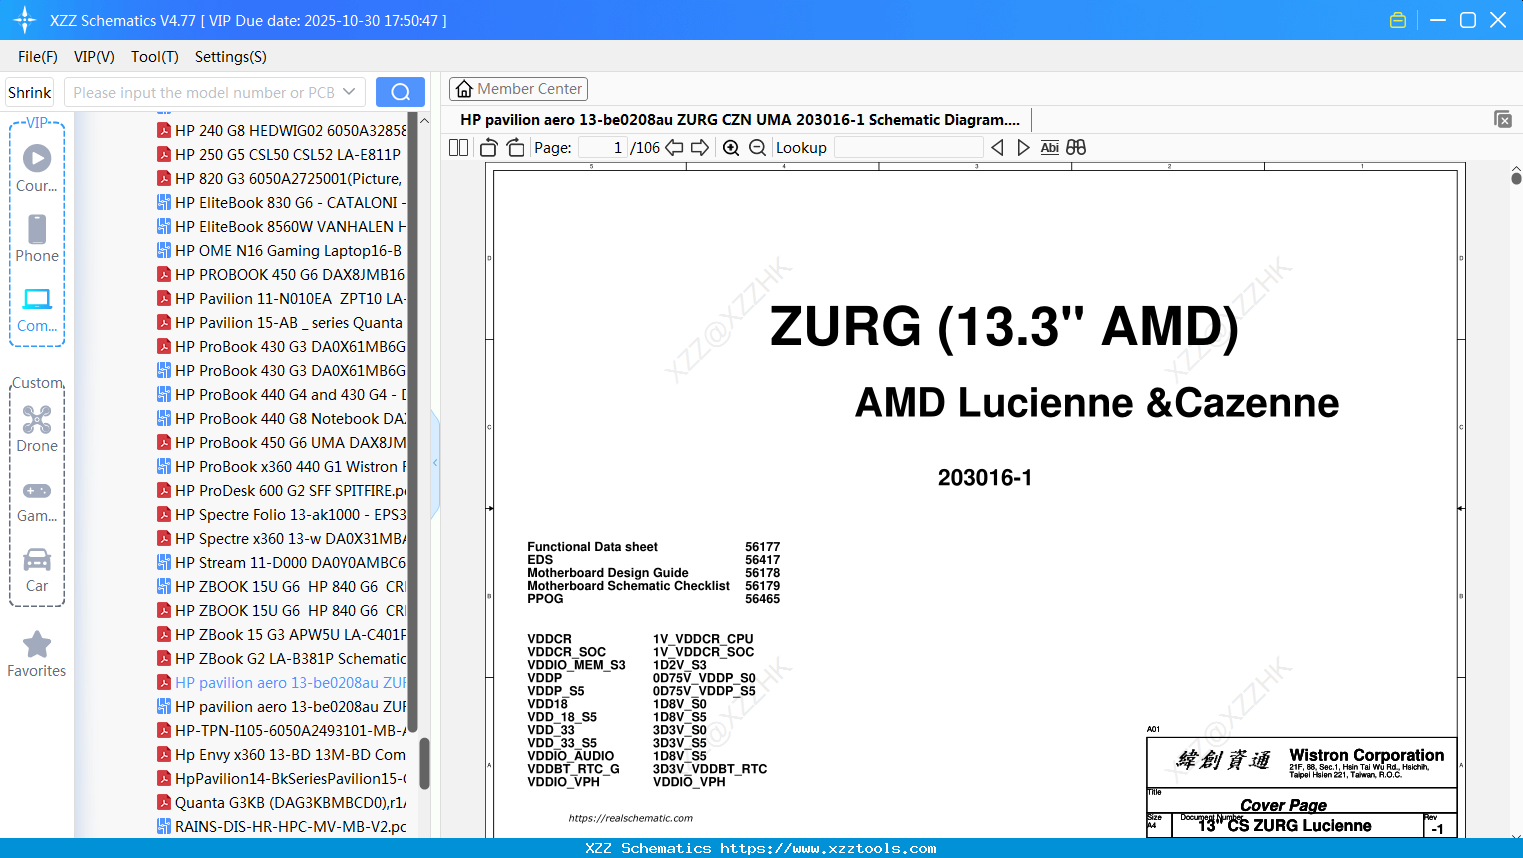Go to the next page arrow
This screenshot has height=858, width=1523.
pos(700,147)
